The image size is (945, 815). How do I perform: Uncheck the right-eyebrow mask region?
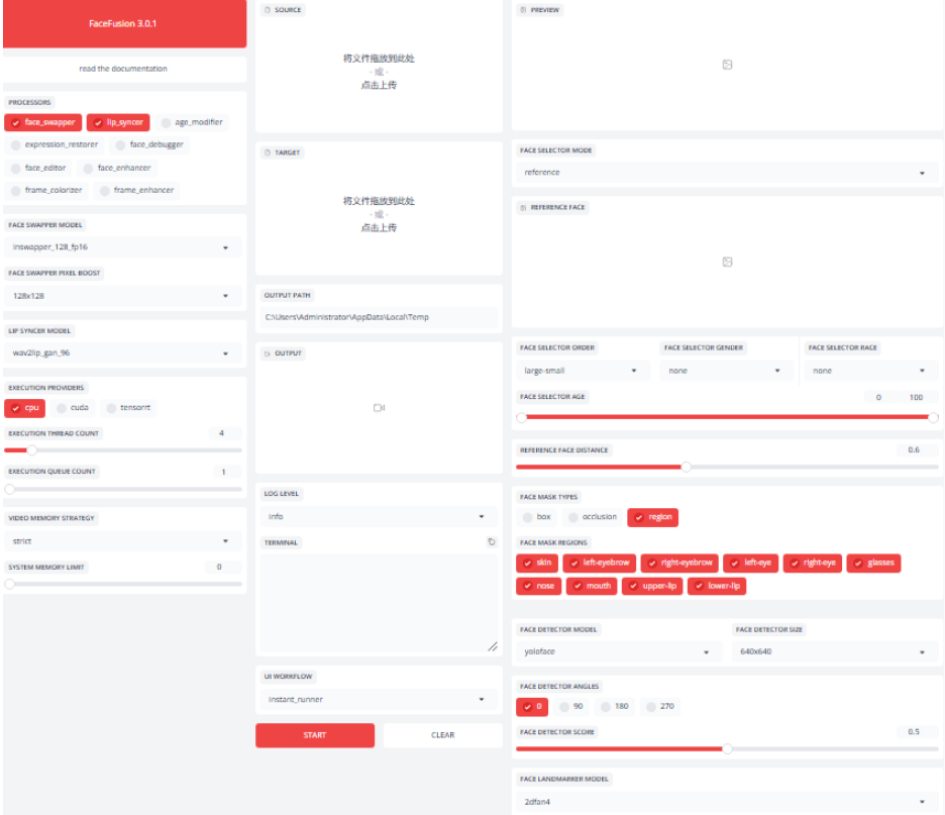click(679, 563)
